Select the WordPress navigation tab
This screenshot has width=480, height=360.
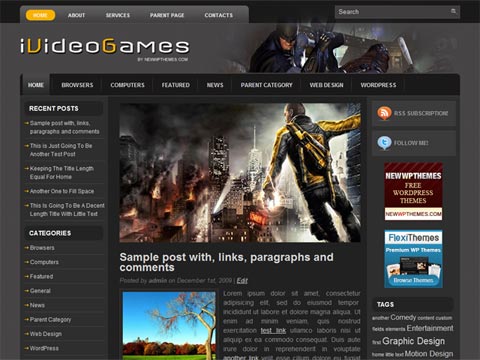point(378,85)
